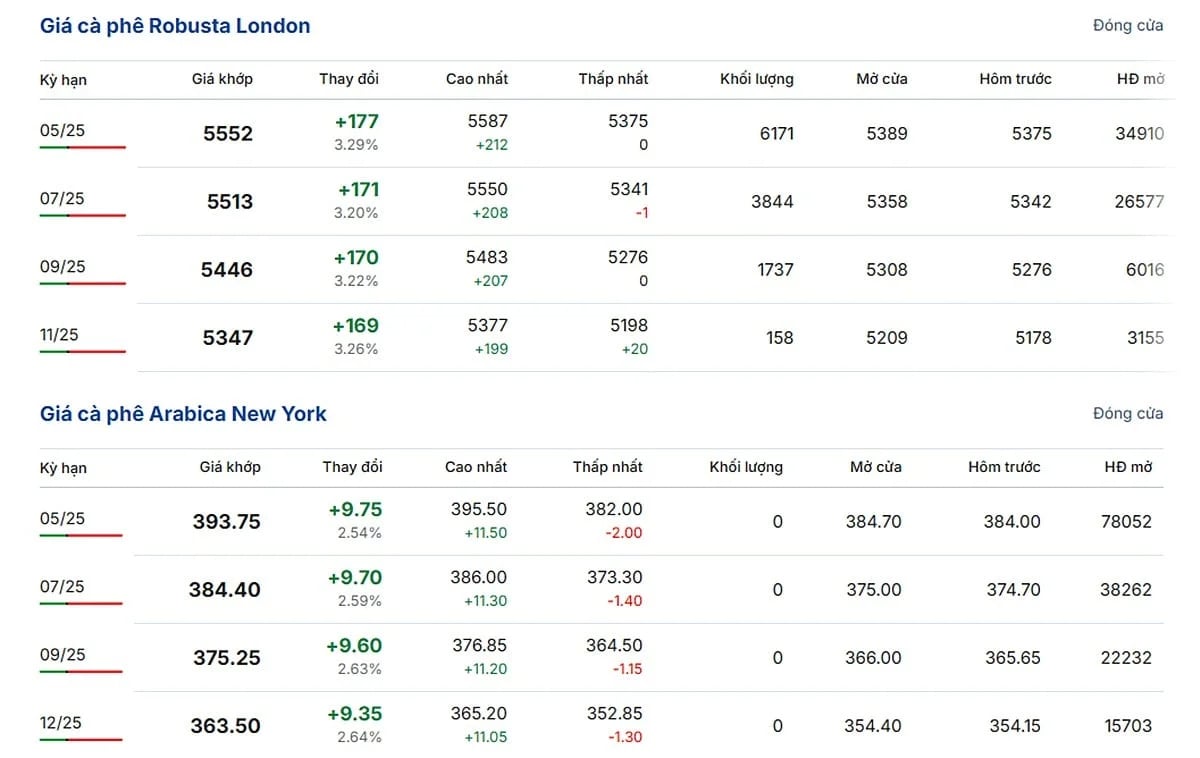Click Arabica opening price 384.70

click(873, 521)
